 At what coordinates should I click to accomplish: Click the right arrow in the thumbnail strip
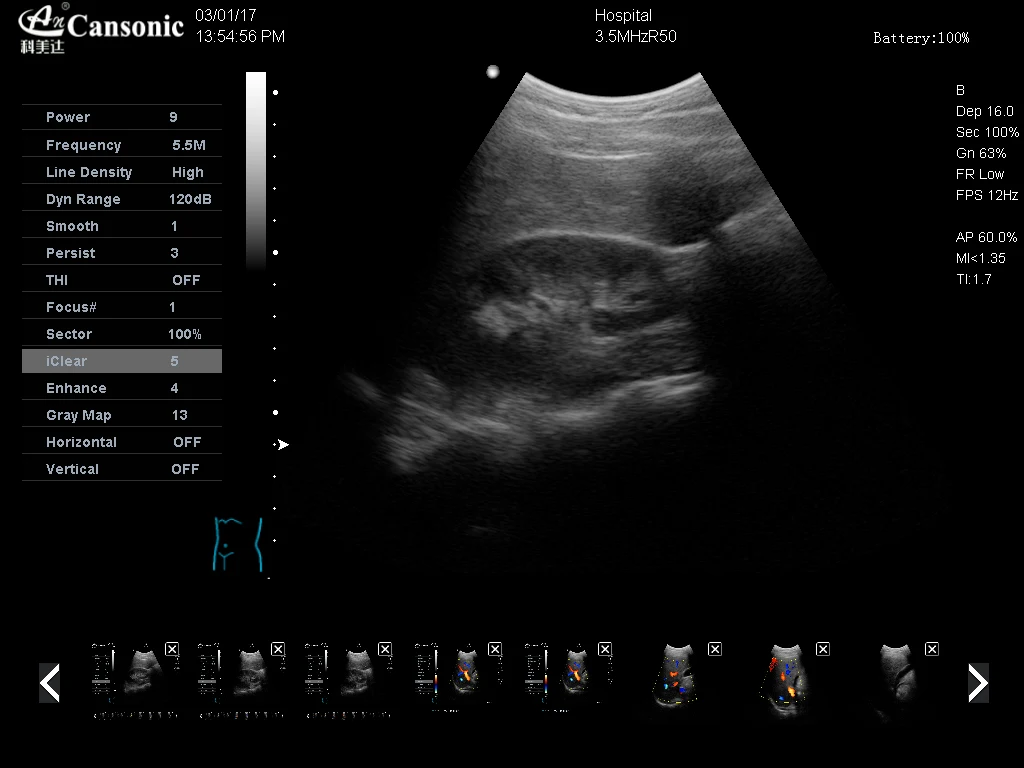[977, 683]
